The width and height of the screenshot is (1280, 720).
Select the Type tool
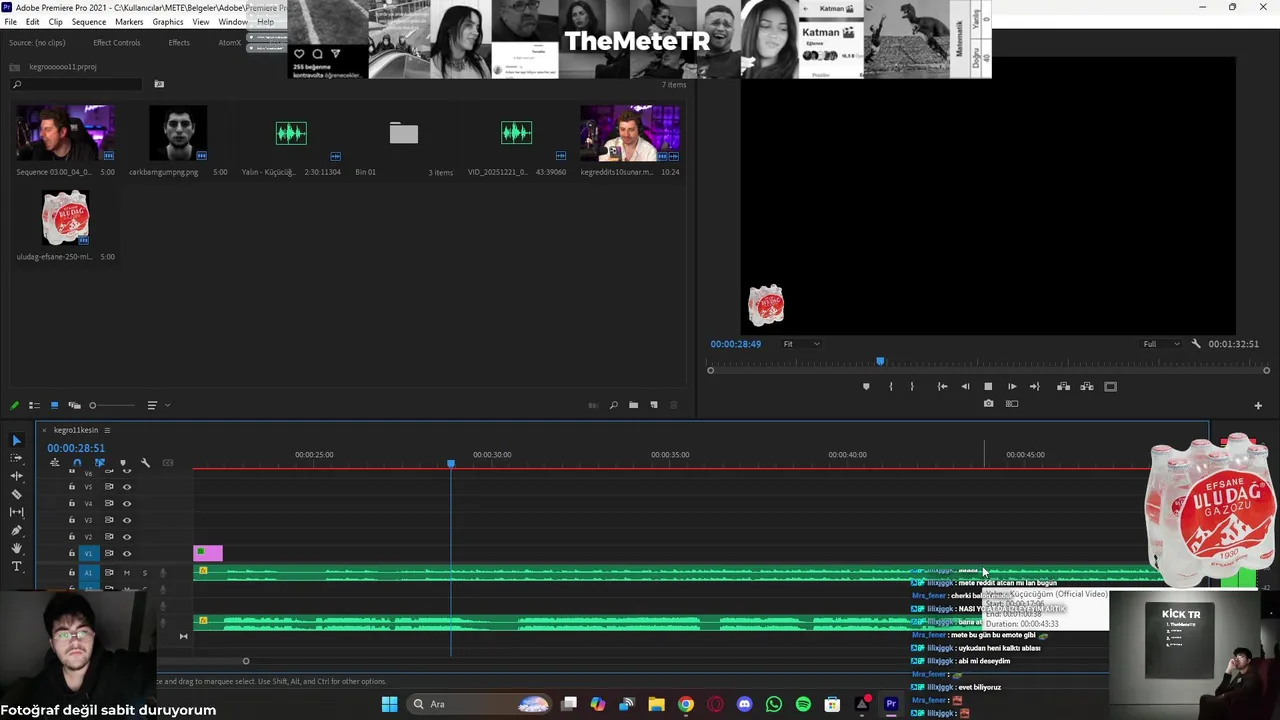coord(16,566)
